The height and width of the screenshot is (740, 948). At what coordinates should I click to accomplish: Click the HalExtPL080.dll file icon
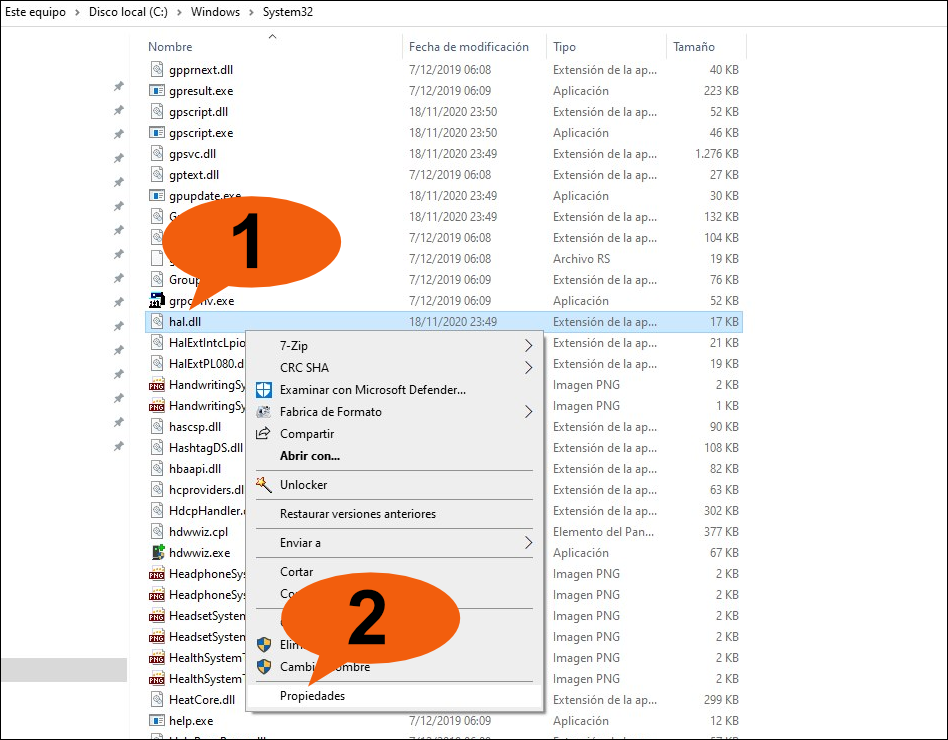coord(157,363)
